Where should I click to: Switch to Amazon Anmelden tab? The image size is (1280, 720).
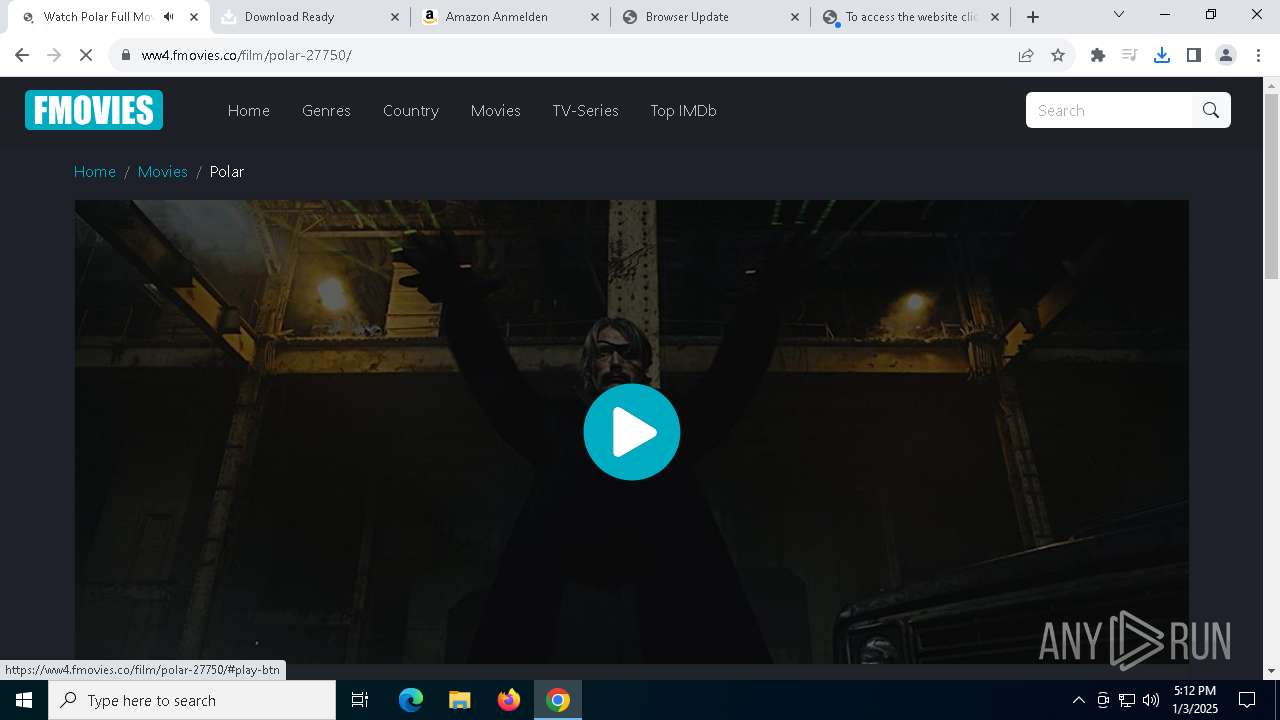[x=511, y=17]
